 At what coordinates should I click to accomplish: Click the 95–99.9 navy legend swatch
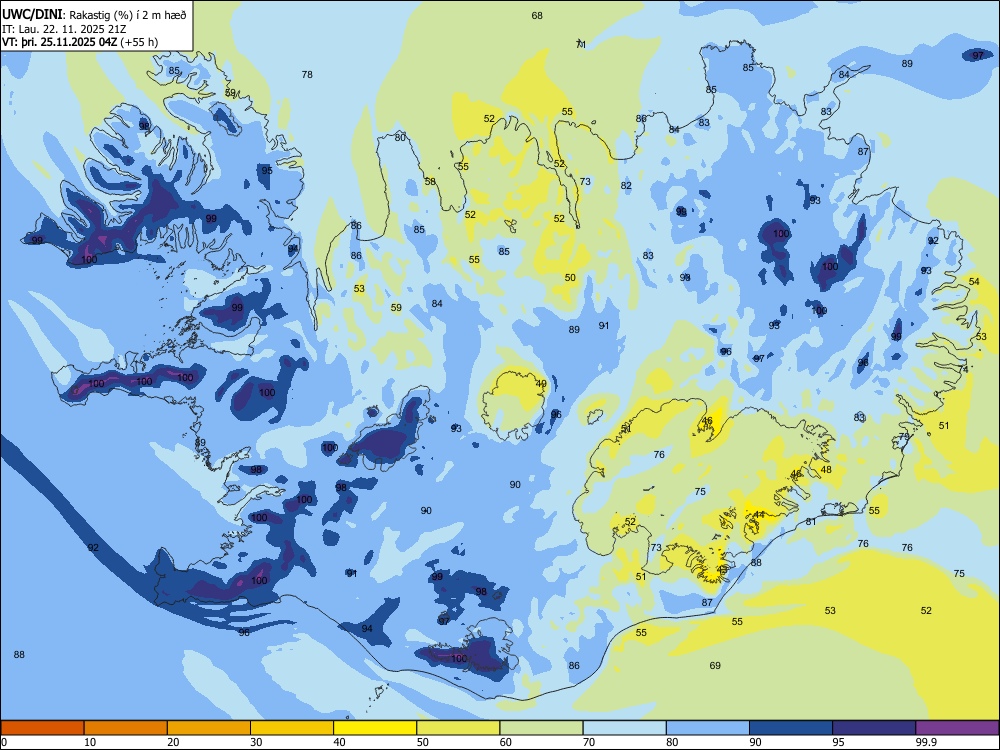pos(874,728)
